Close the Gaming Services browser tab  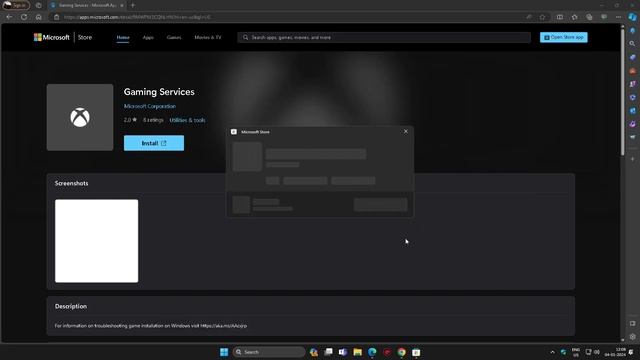pyautogui.click(x=122, y=5)
